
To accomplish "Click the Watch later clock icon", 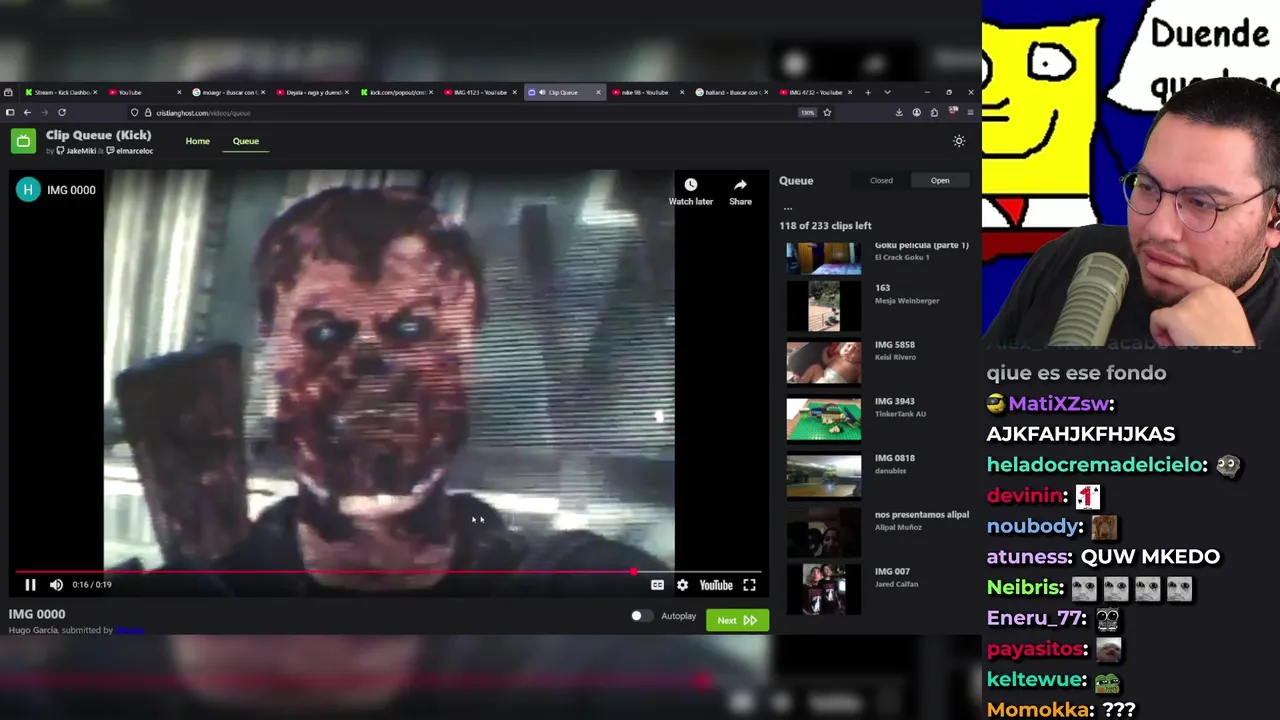I will (x=690, y=185).
